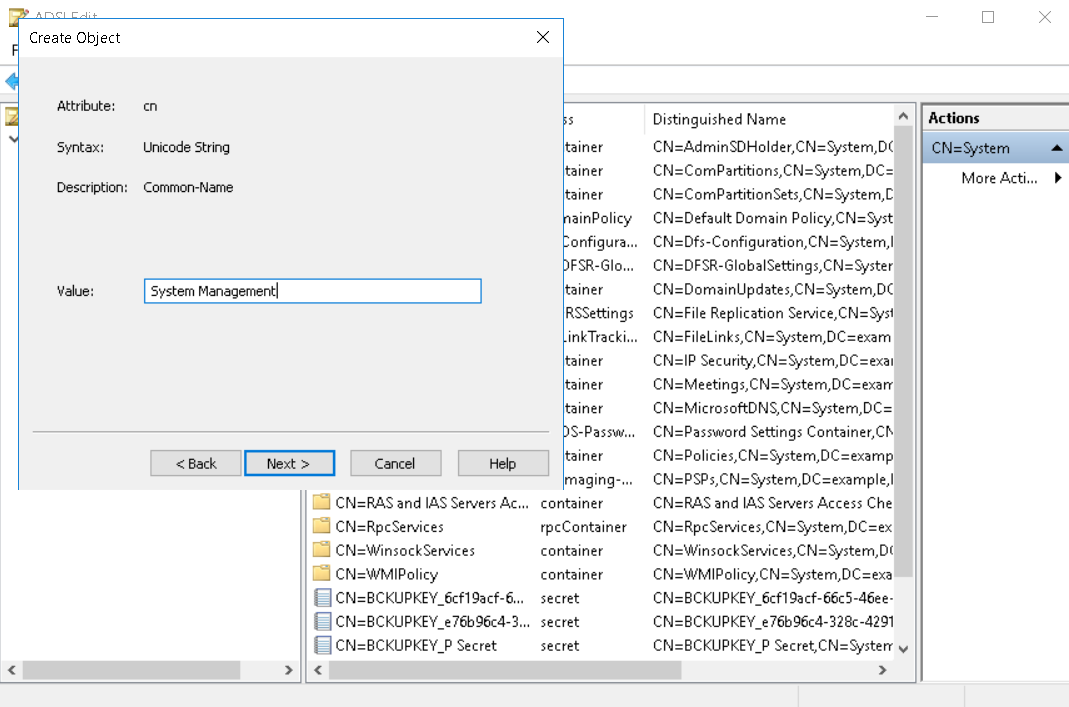1069x707 pixels.
Task: Click the CN=BCKUPKEY_6cf19acf secret object icon
Action: click(x=321, y=598)
